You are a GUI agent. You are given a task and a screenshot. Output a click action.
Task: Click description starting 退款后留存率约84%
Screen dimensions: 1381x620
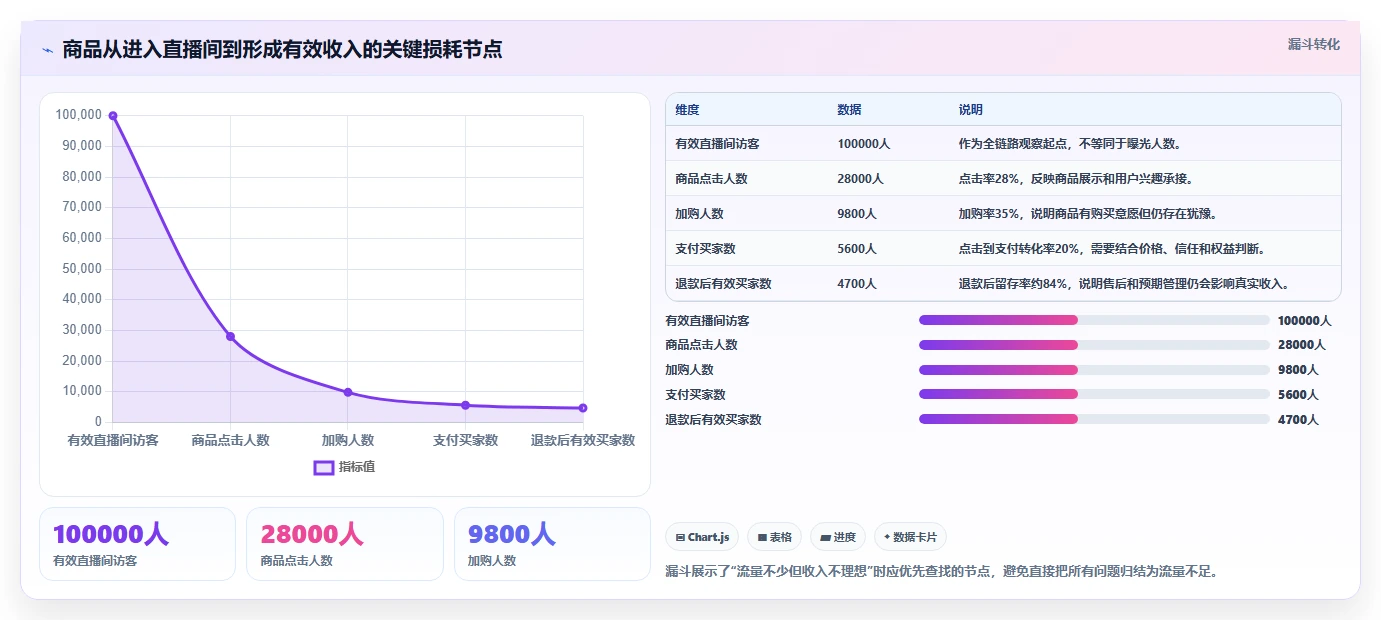[1124, 284]
